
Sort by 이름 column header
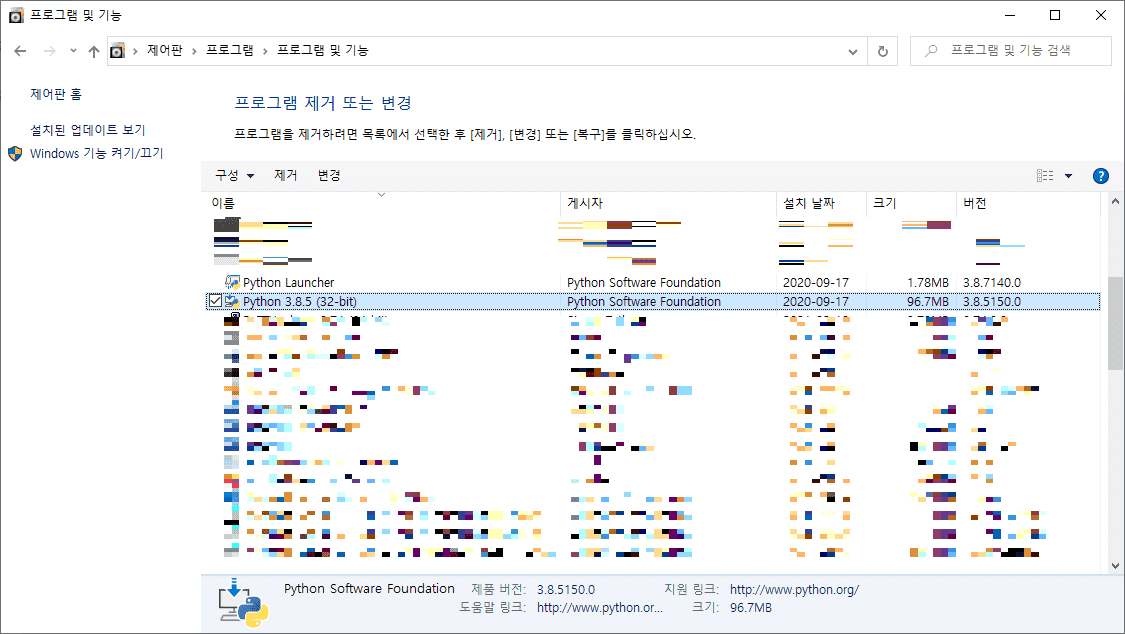[381, 204]
